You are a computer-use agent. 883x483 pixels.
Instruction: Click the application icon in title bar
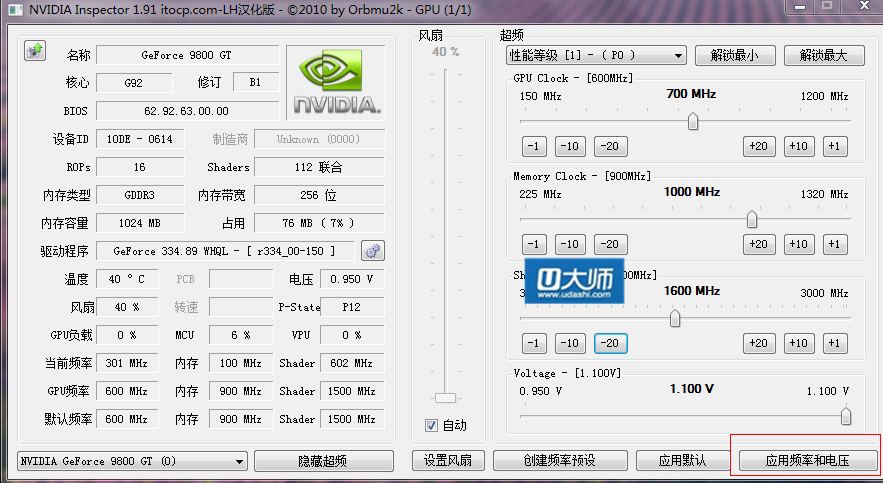click(x=15, y=9)
